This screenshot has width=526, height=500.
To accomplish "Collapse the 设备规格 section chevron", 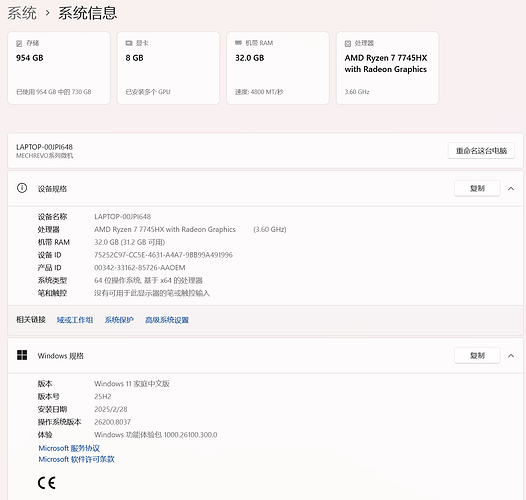I will [511, 189].
